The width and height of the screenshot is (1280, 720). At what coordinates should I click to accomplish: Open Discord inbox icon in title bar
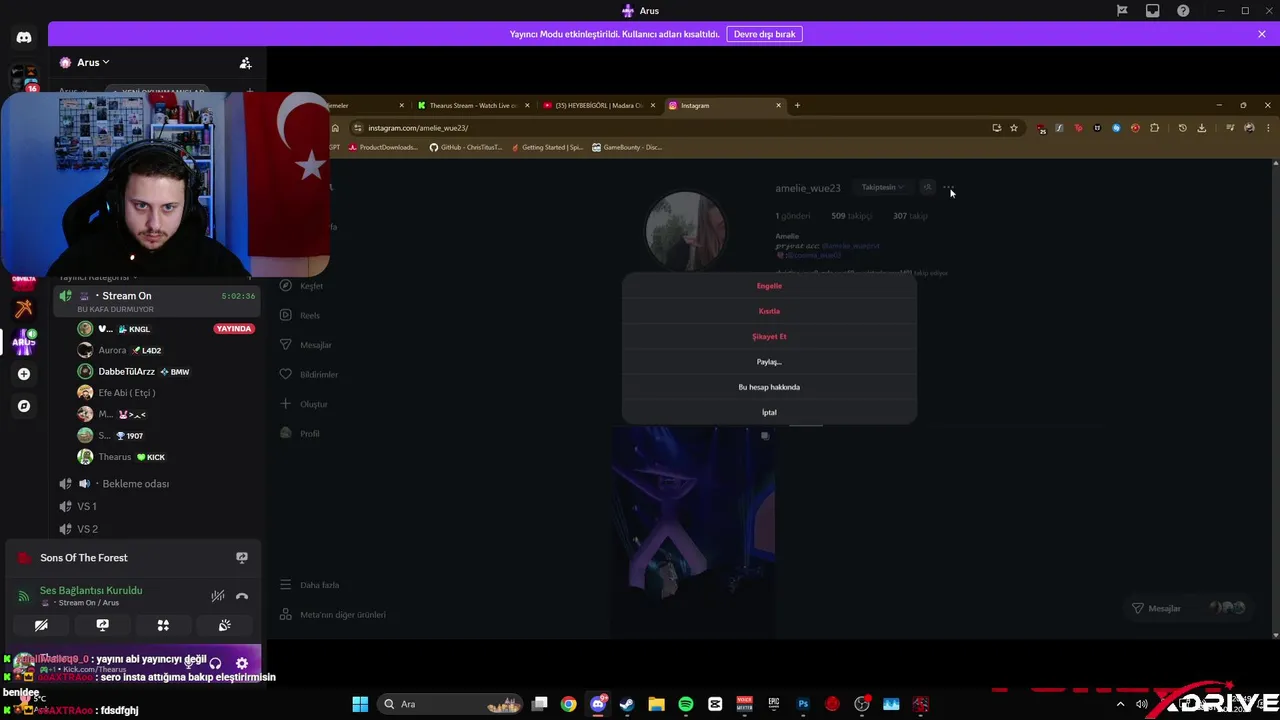coord(1153,11)
